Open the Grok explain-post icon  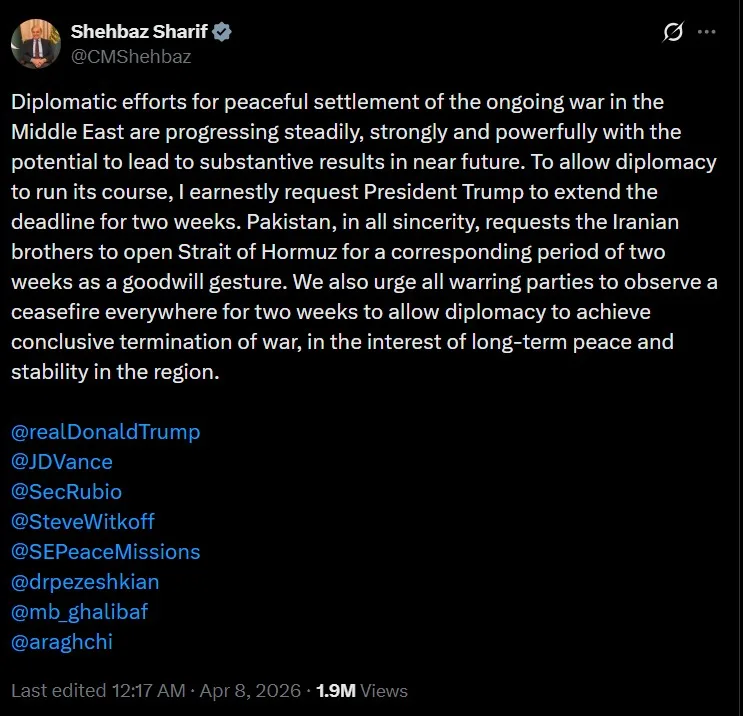click(x=673, y=32)
